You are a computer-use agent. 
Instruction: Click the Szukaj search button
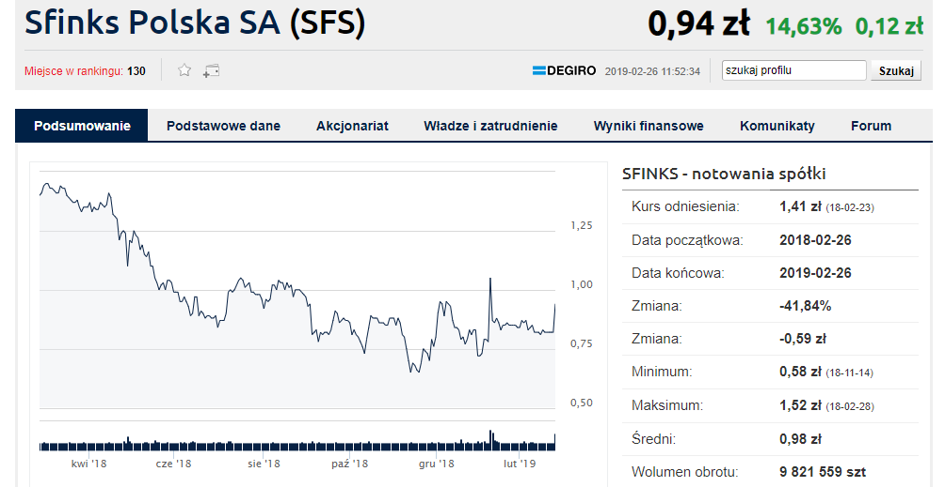point(896,71)
